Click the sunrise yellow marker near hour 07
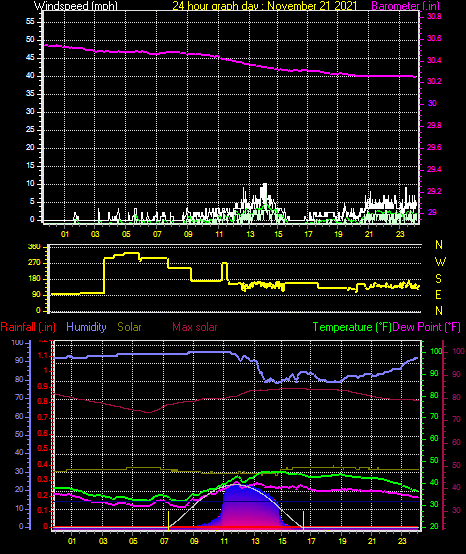This screenshot has height=554, width=466. pos(169,520)
